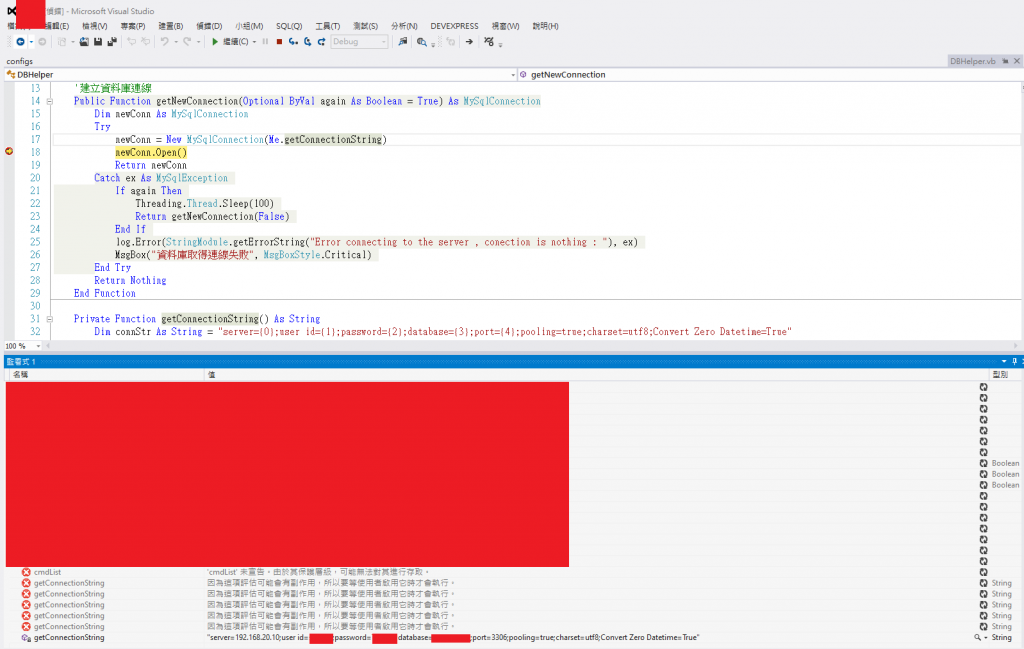Select the configs tab

[x=20, y=61]
